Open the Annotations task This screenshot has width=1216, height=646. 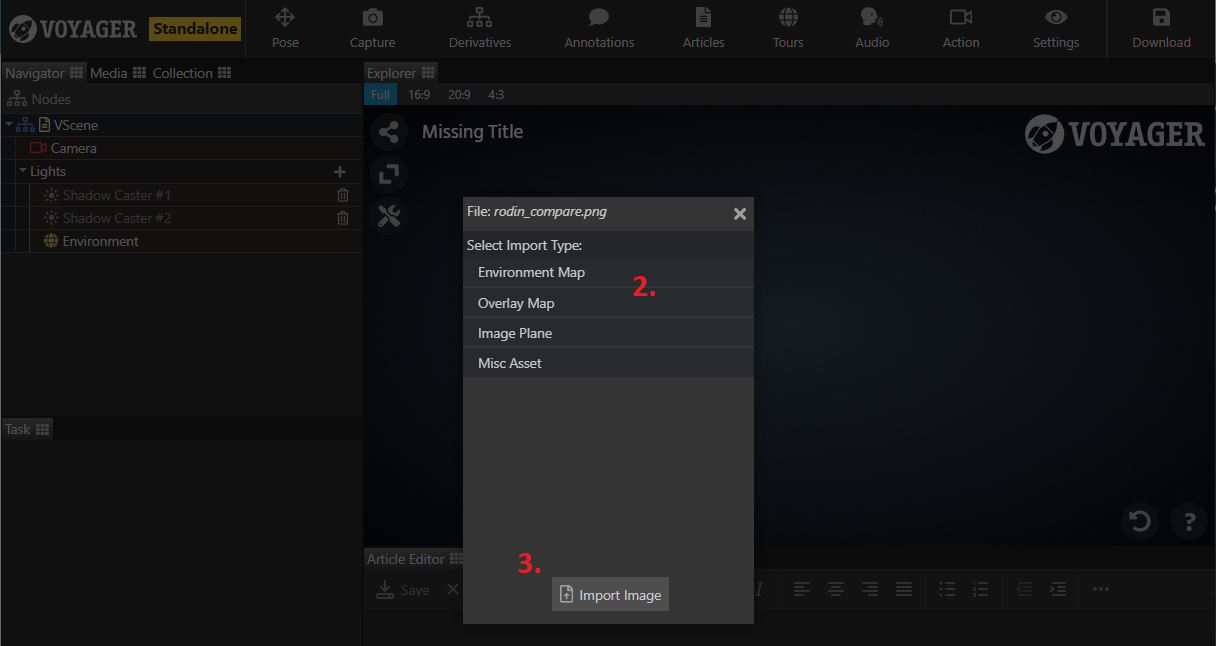[599, 28]
